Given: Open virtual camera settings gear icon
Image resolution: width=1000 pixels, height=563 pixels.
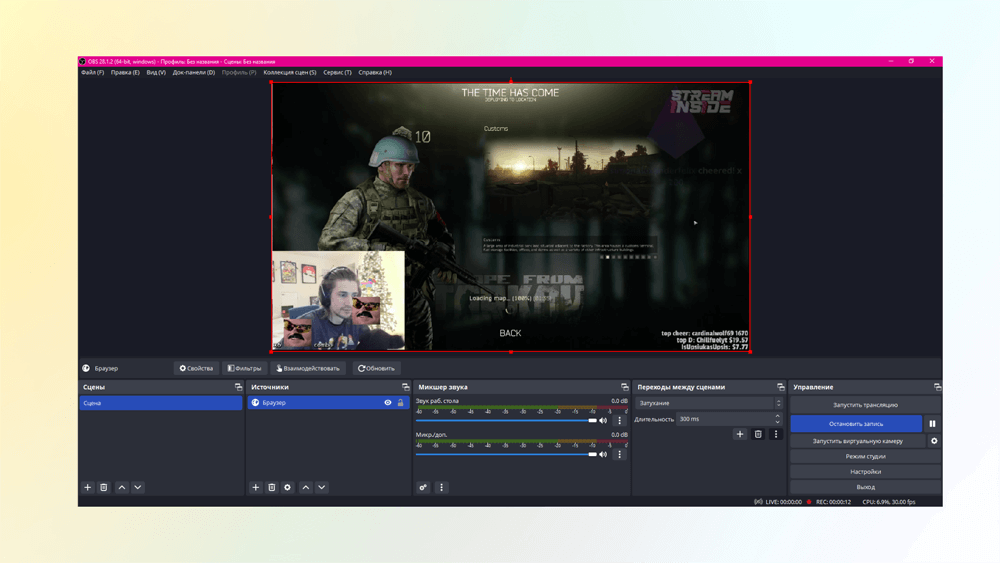Looking at the screenshot, I should 934,441.
